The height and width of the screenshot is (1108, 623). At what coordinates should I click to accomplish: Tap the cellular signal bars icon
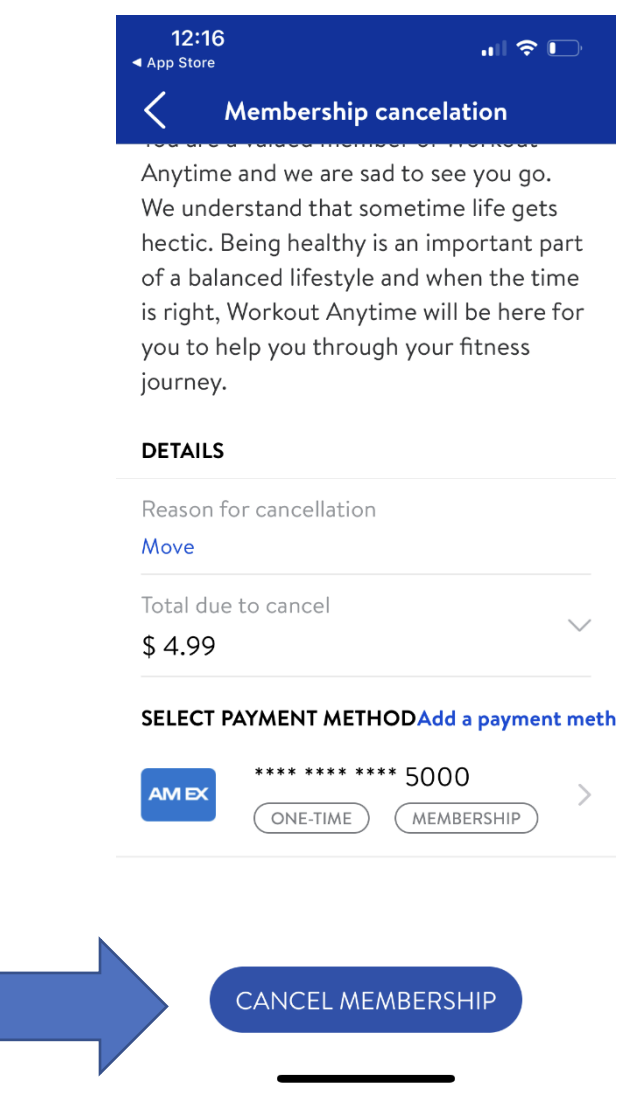pos(494,48)
